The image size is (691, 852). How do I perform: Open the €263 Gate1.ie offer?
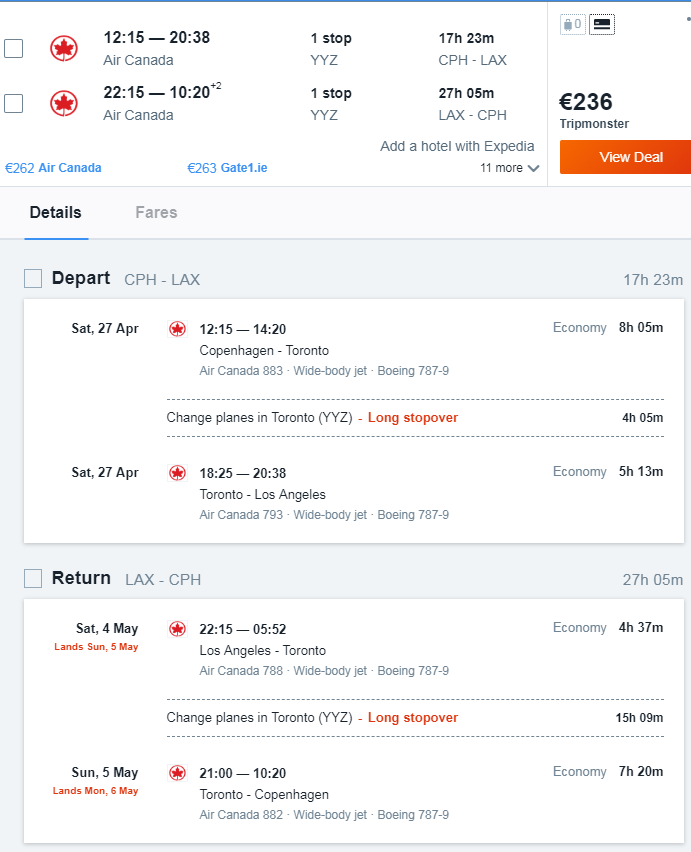tap(227, 168)
